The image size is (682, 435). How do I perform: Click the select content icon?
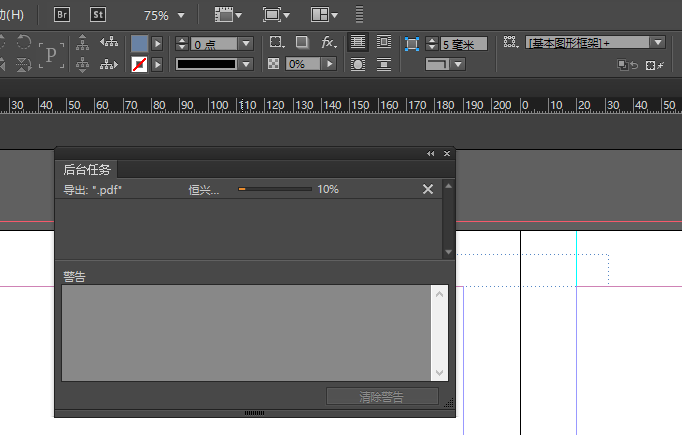(x=83, y=64)
